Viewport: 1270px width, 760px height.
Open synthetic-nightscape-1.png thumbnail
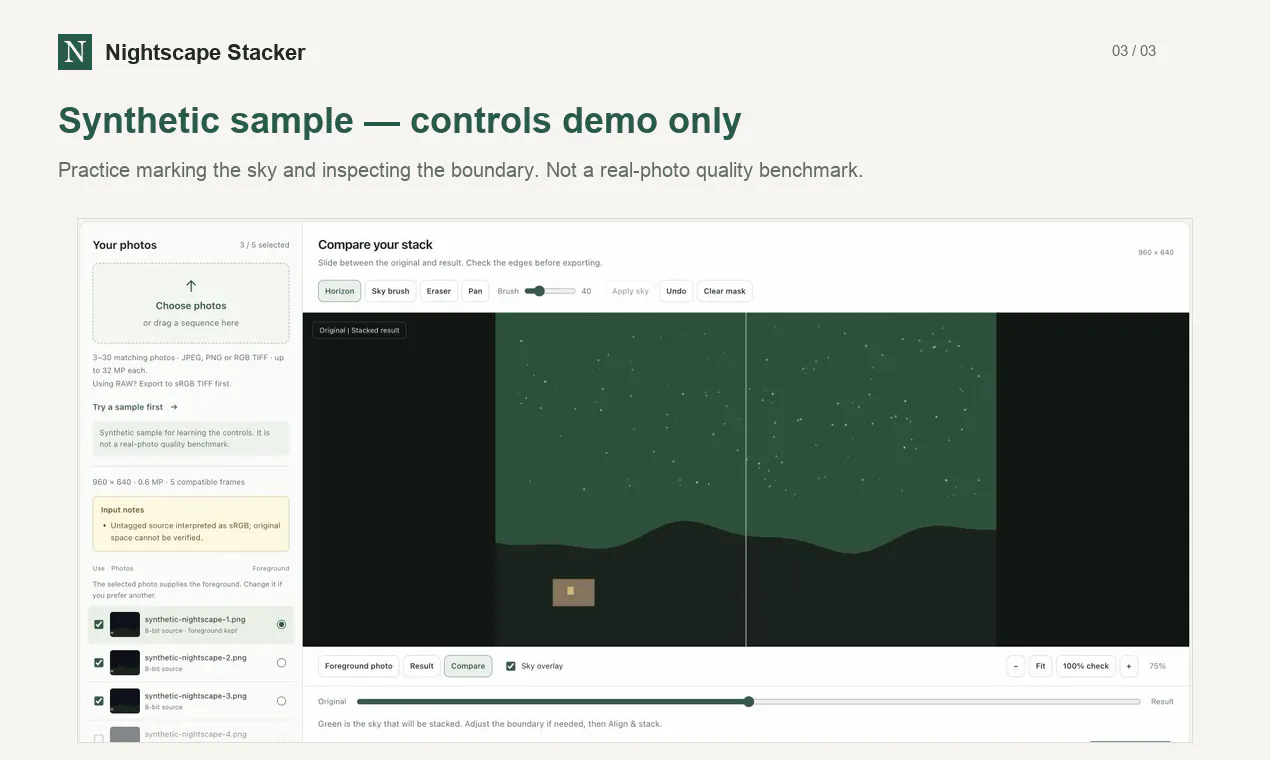[125, 625]
